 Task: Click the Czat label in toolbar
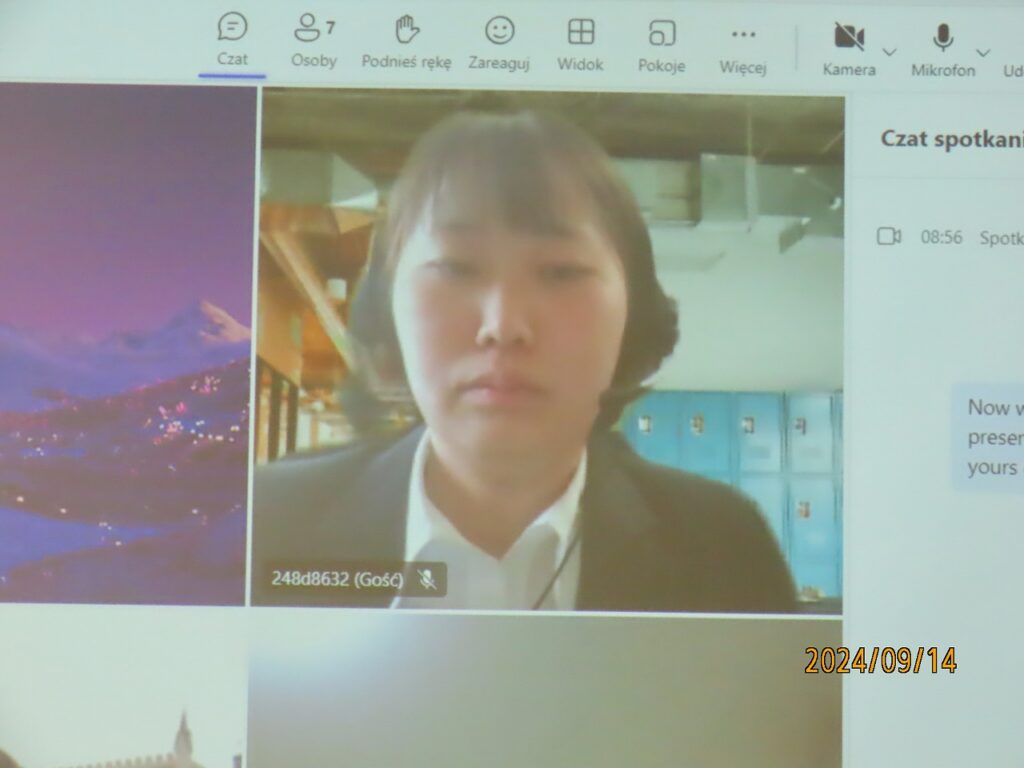coord(232,60)
